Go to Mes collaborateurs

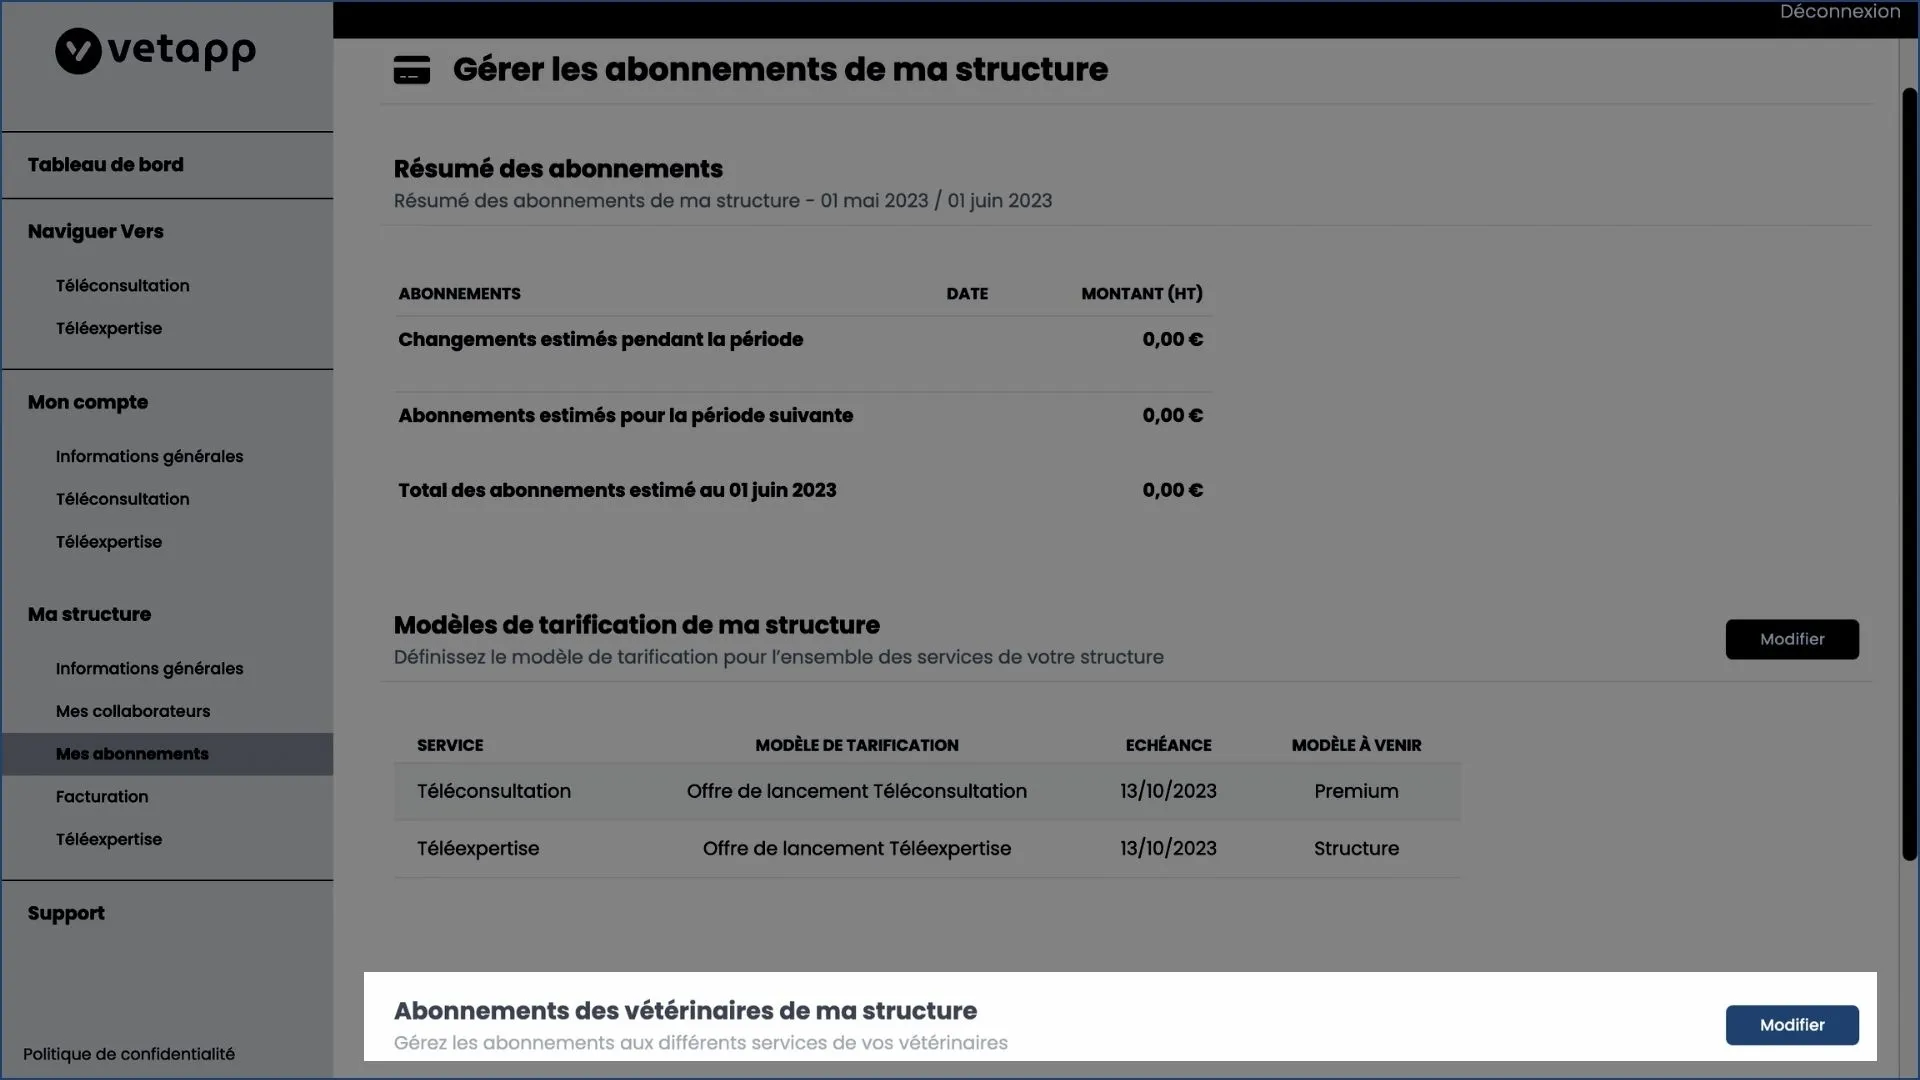[133, 712]
